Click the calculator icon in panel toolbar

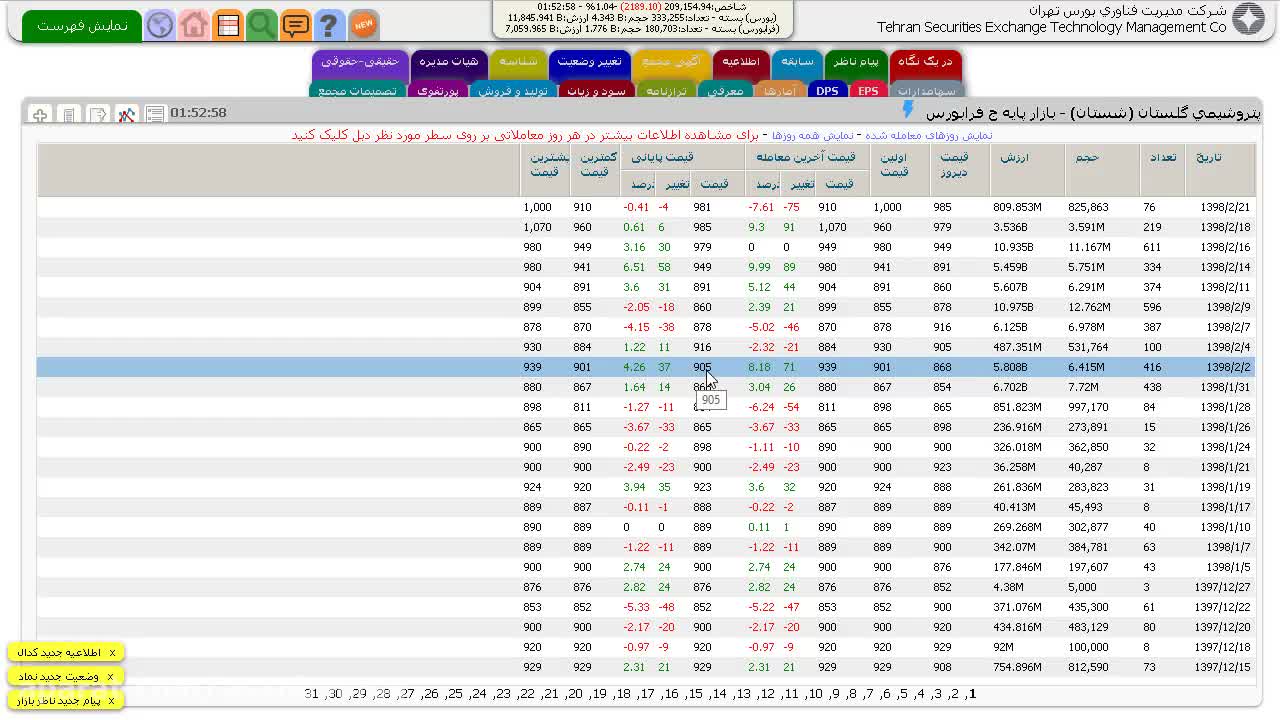pos(69,115)
